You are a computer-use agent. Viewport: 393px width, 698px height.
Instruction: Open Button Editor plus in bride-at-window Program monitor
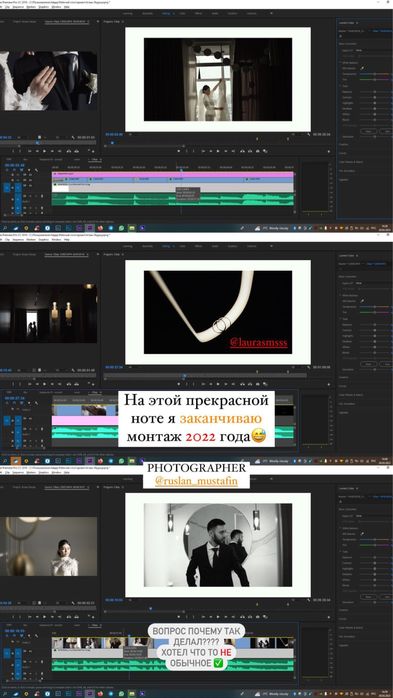pyautogui.click(x=328, y=151)
